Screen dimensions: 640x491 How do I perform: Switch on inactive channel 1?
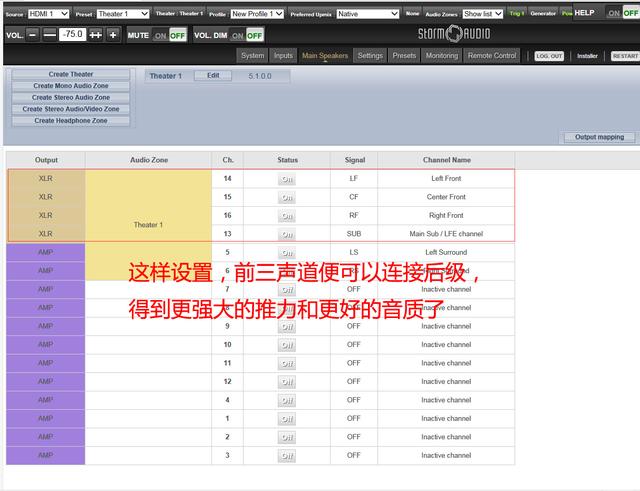(x=287, y=419)
